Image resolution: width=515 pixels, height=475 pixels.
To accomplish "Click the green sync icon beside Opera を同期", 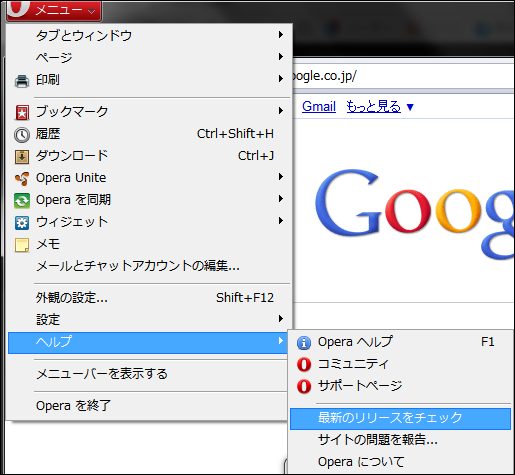I will pos(22,201).
